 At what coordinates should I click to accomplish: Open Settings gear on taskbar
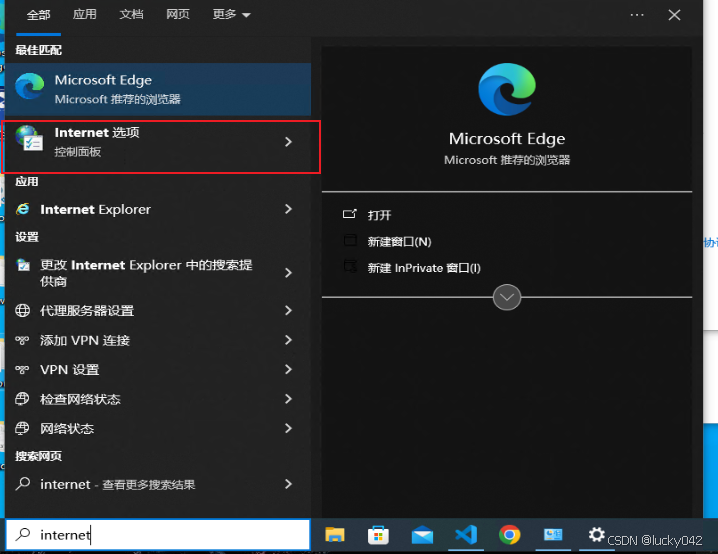click(596, 534)
